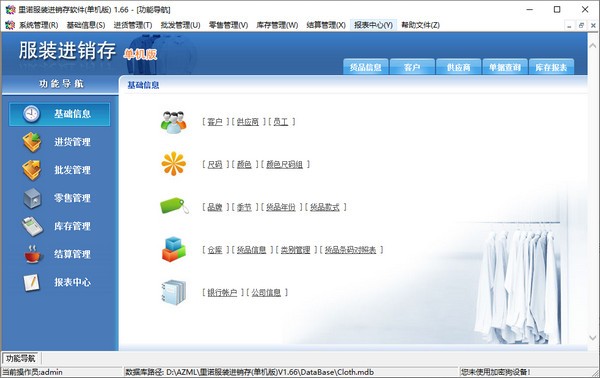Open the 员工 link

281,122
